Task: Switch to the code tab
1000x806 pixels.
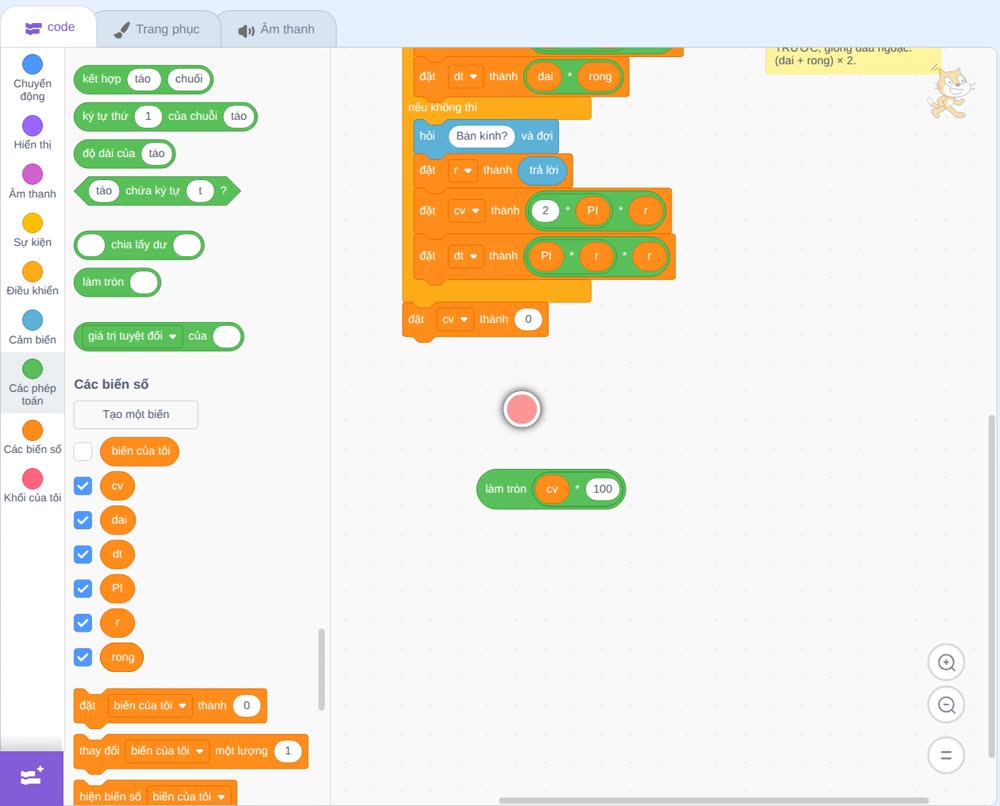Action: [49, 27]
